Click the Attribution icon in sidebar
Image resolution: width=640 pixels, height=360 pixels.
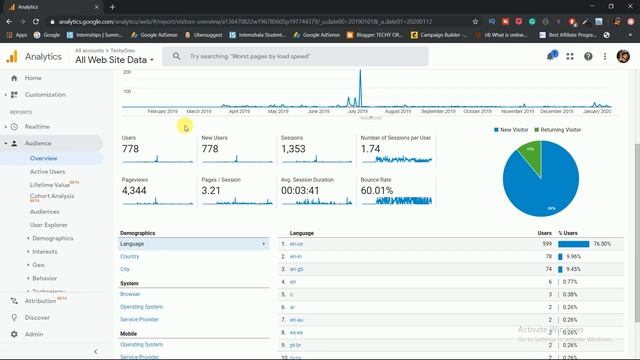point(14,301)
